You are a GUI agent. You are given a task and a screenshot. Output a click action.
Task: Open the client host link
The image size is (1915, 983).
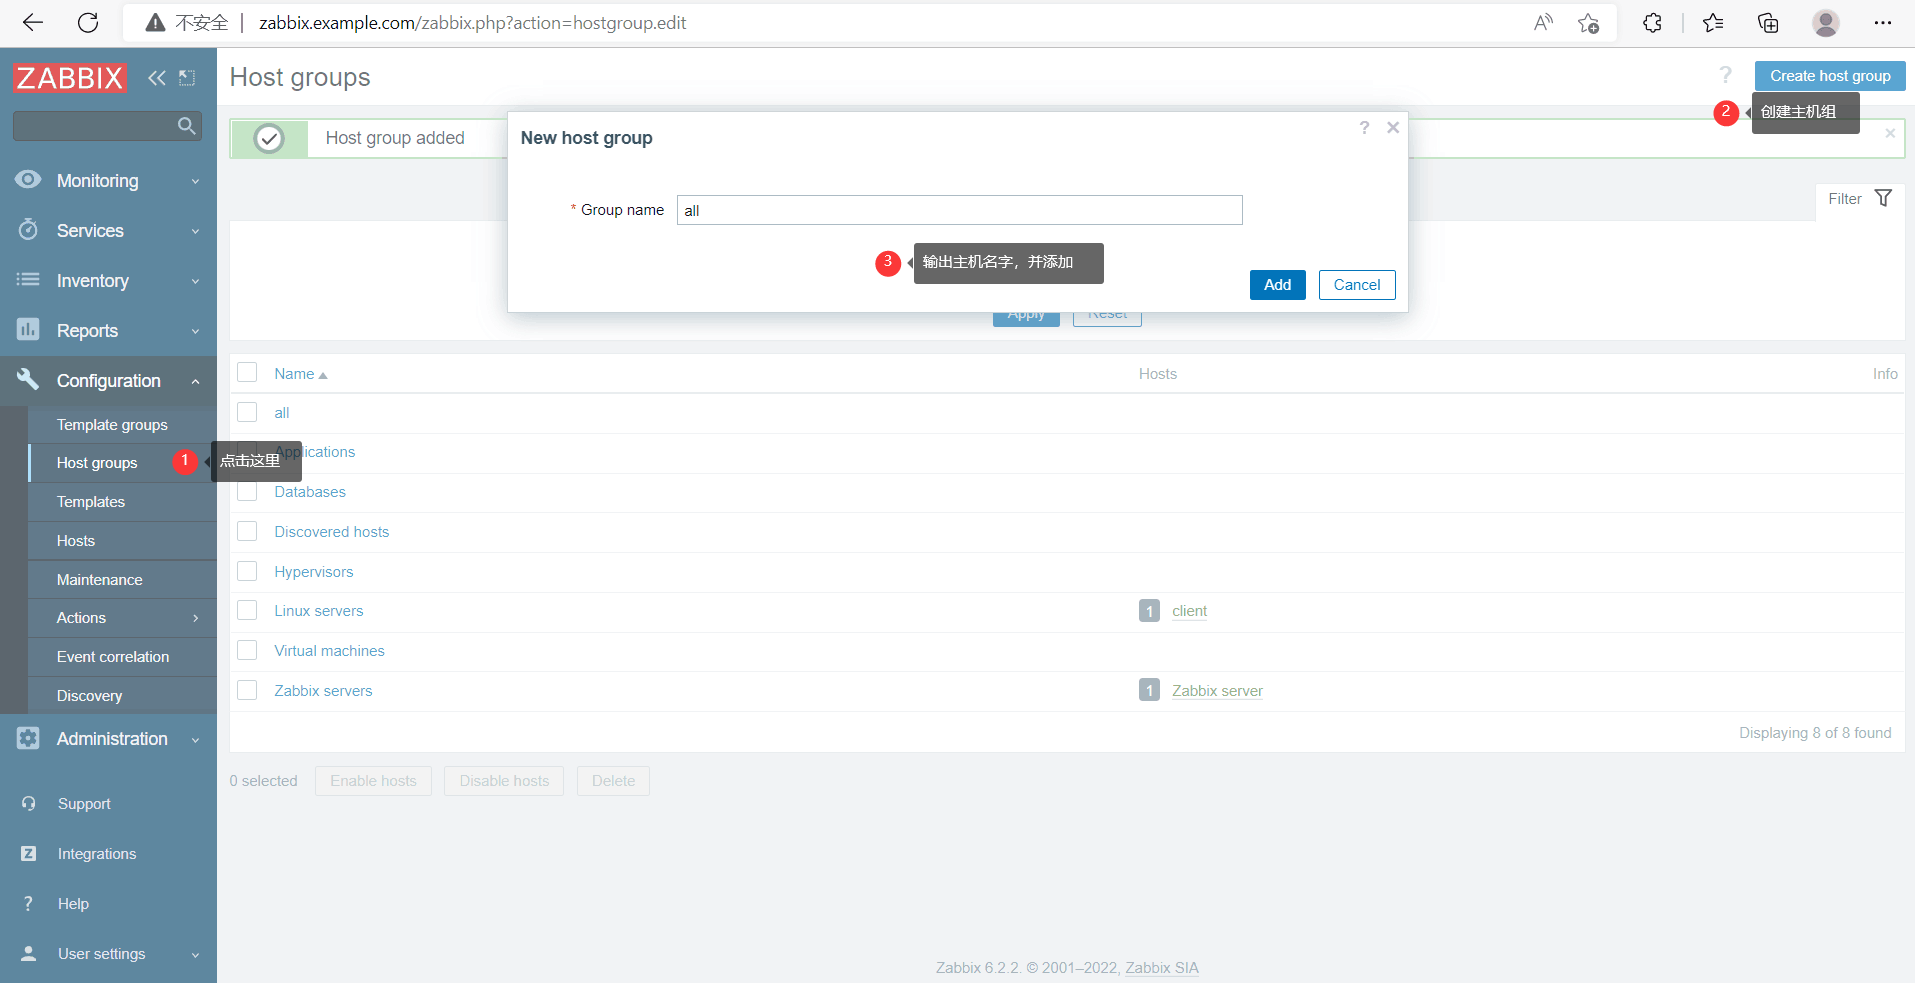[x=1189, y=611]
